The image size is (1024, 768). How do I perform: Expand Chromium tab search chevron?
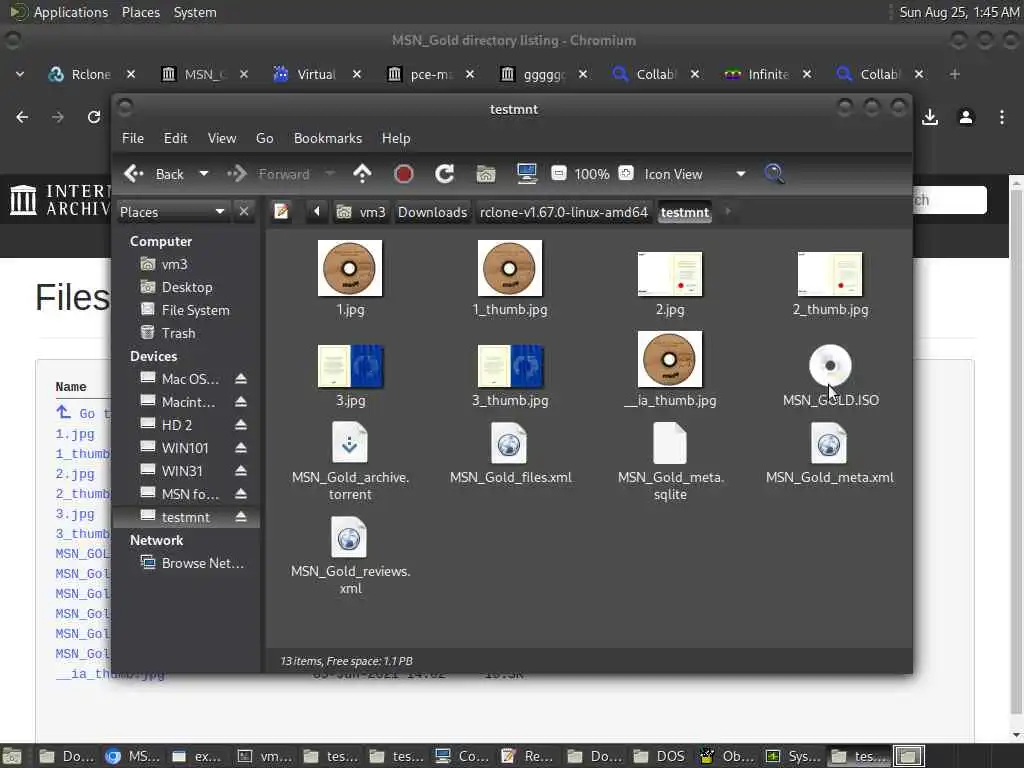[x=20, y=74]
